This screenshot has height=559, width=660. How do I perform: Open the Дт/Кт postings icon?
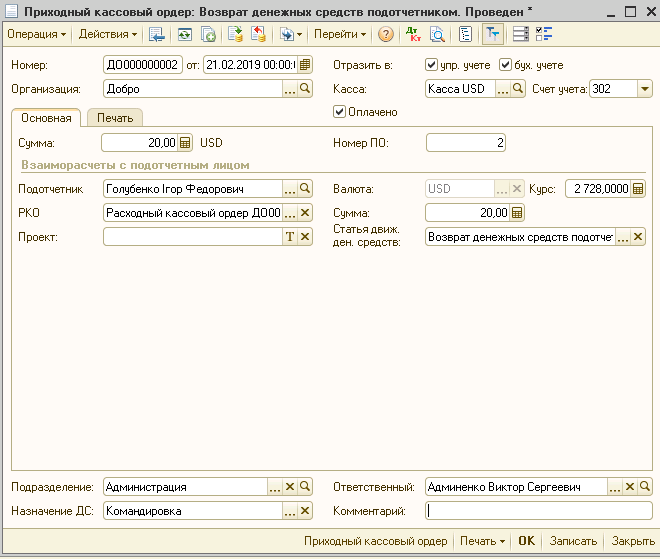tap(415, 34)
